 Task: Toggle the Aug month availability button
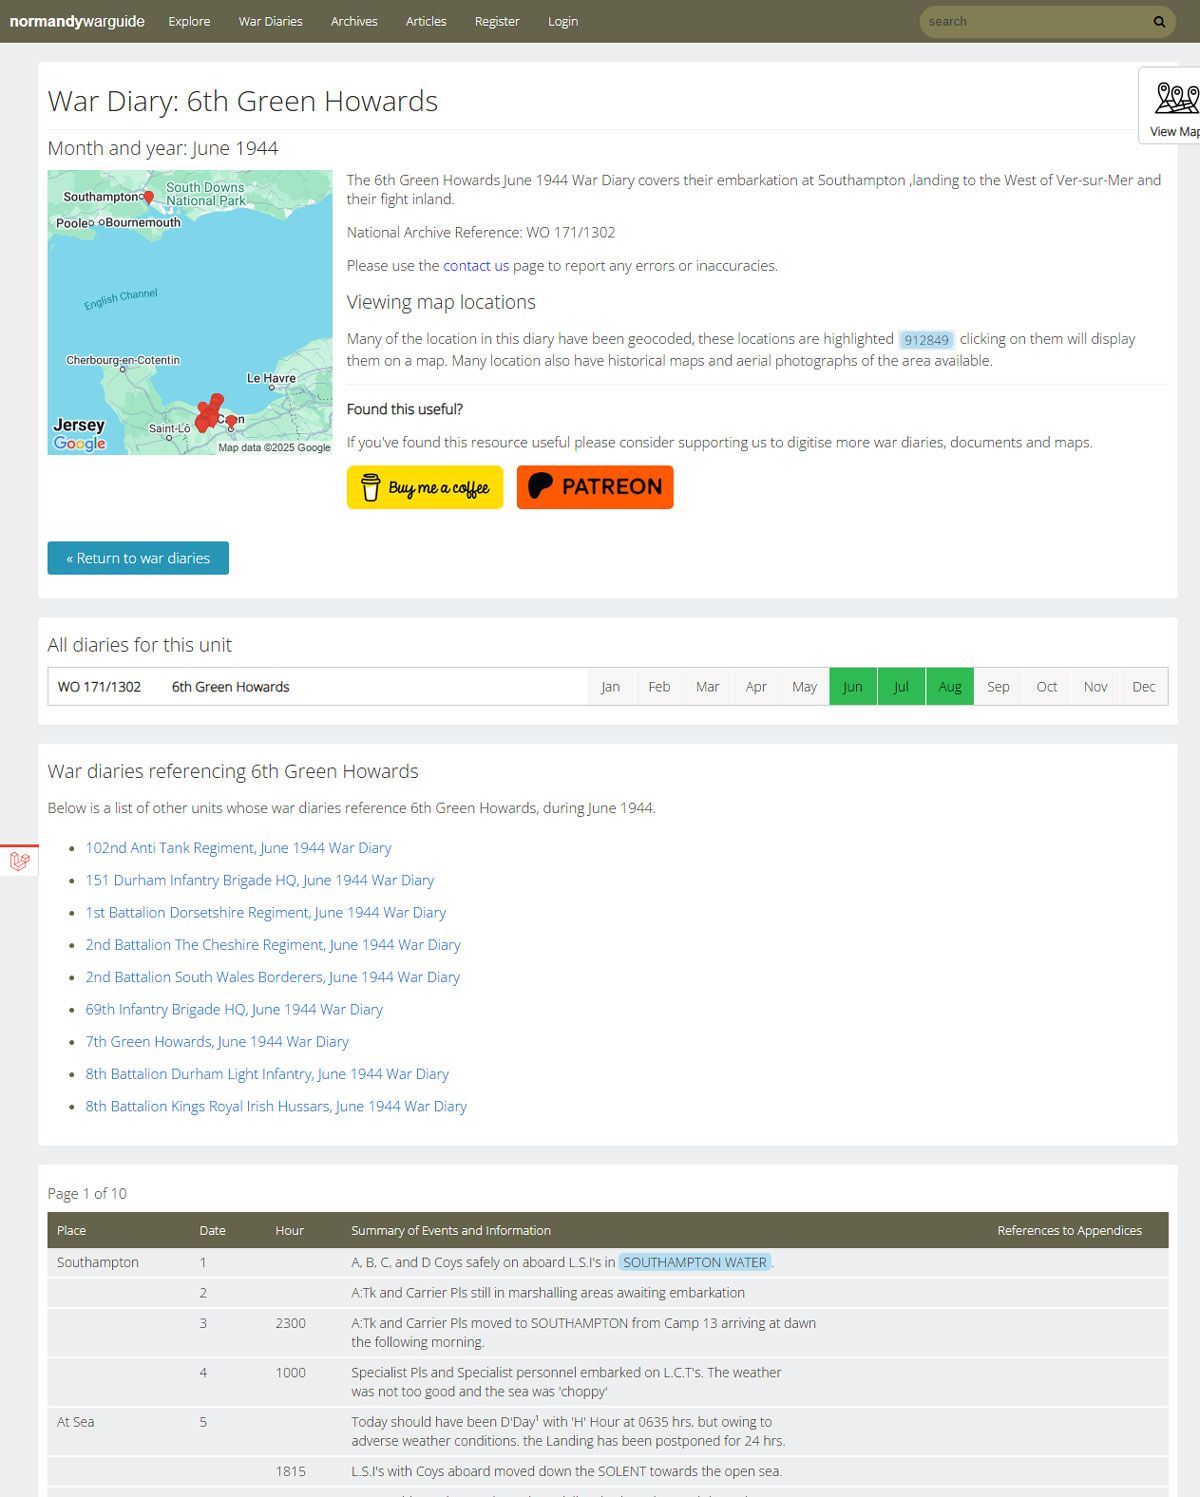coord(949,686)
